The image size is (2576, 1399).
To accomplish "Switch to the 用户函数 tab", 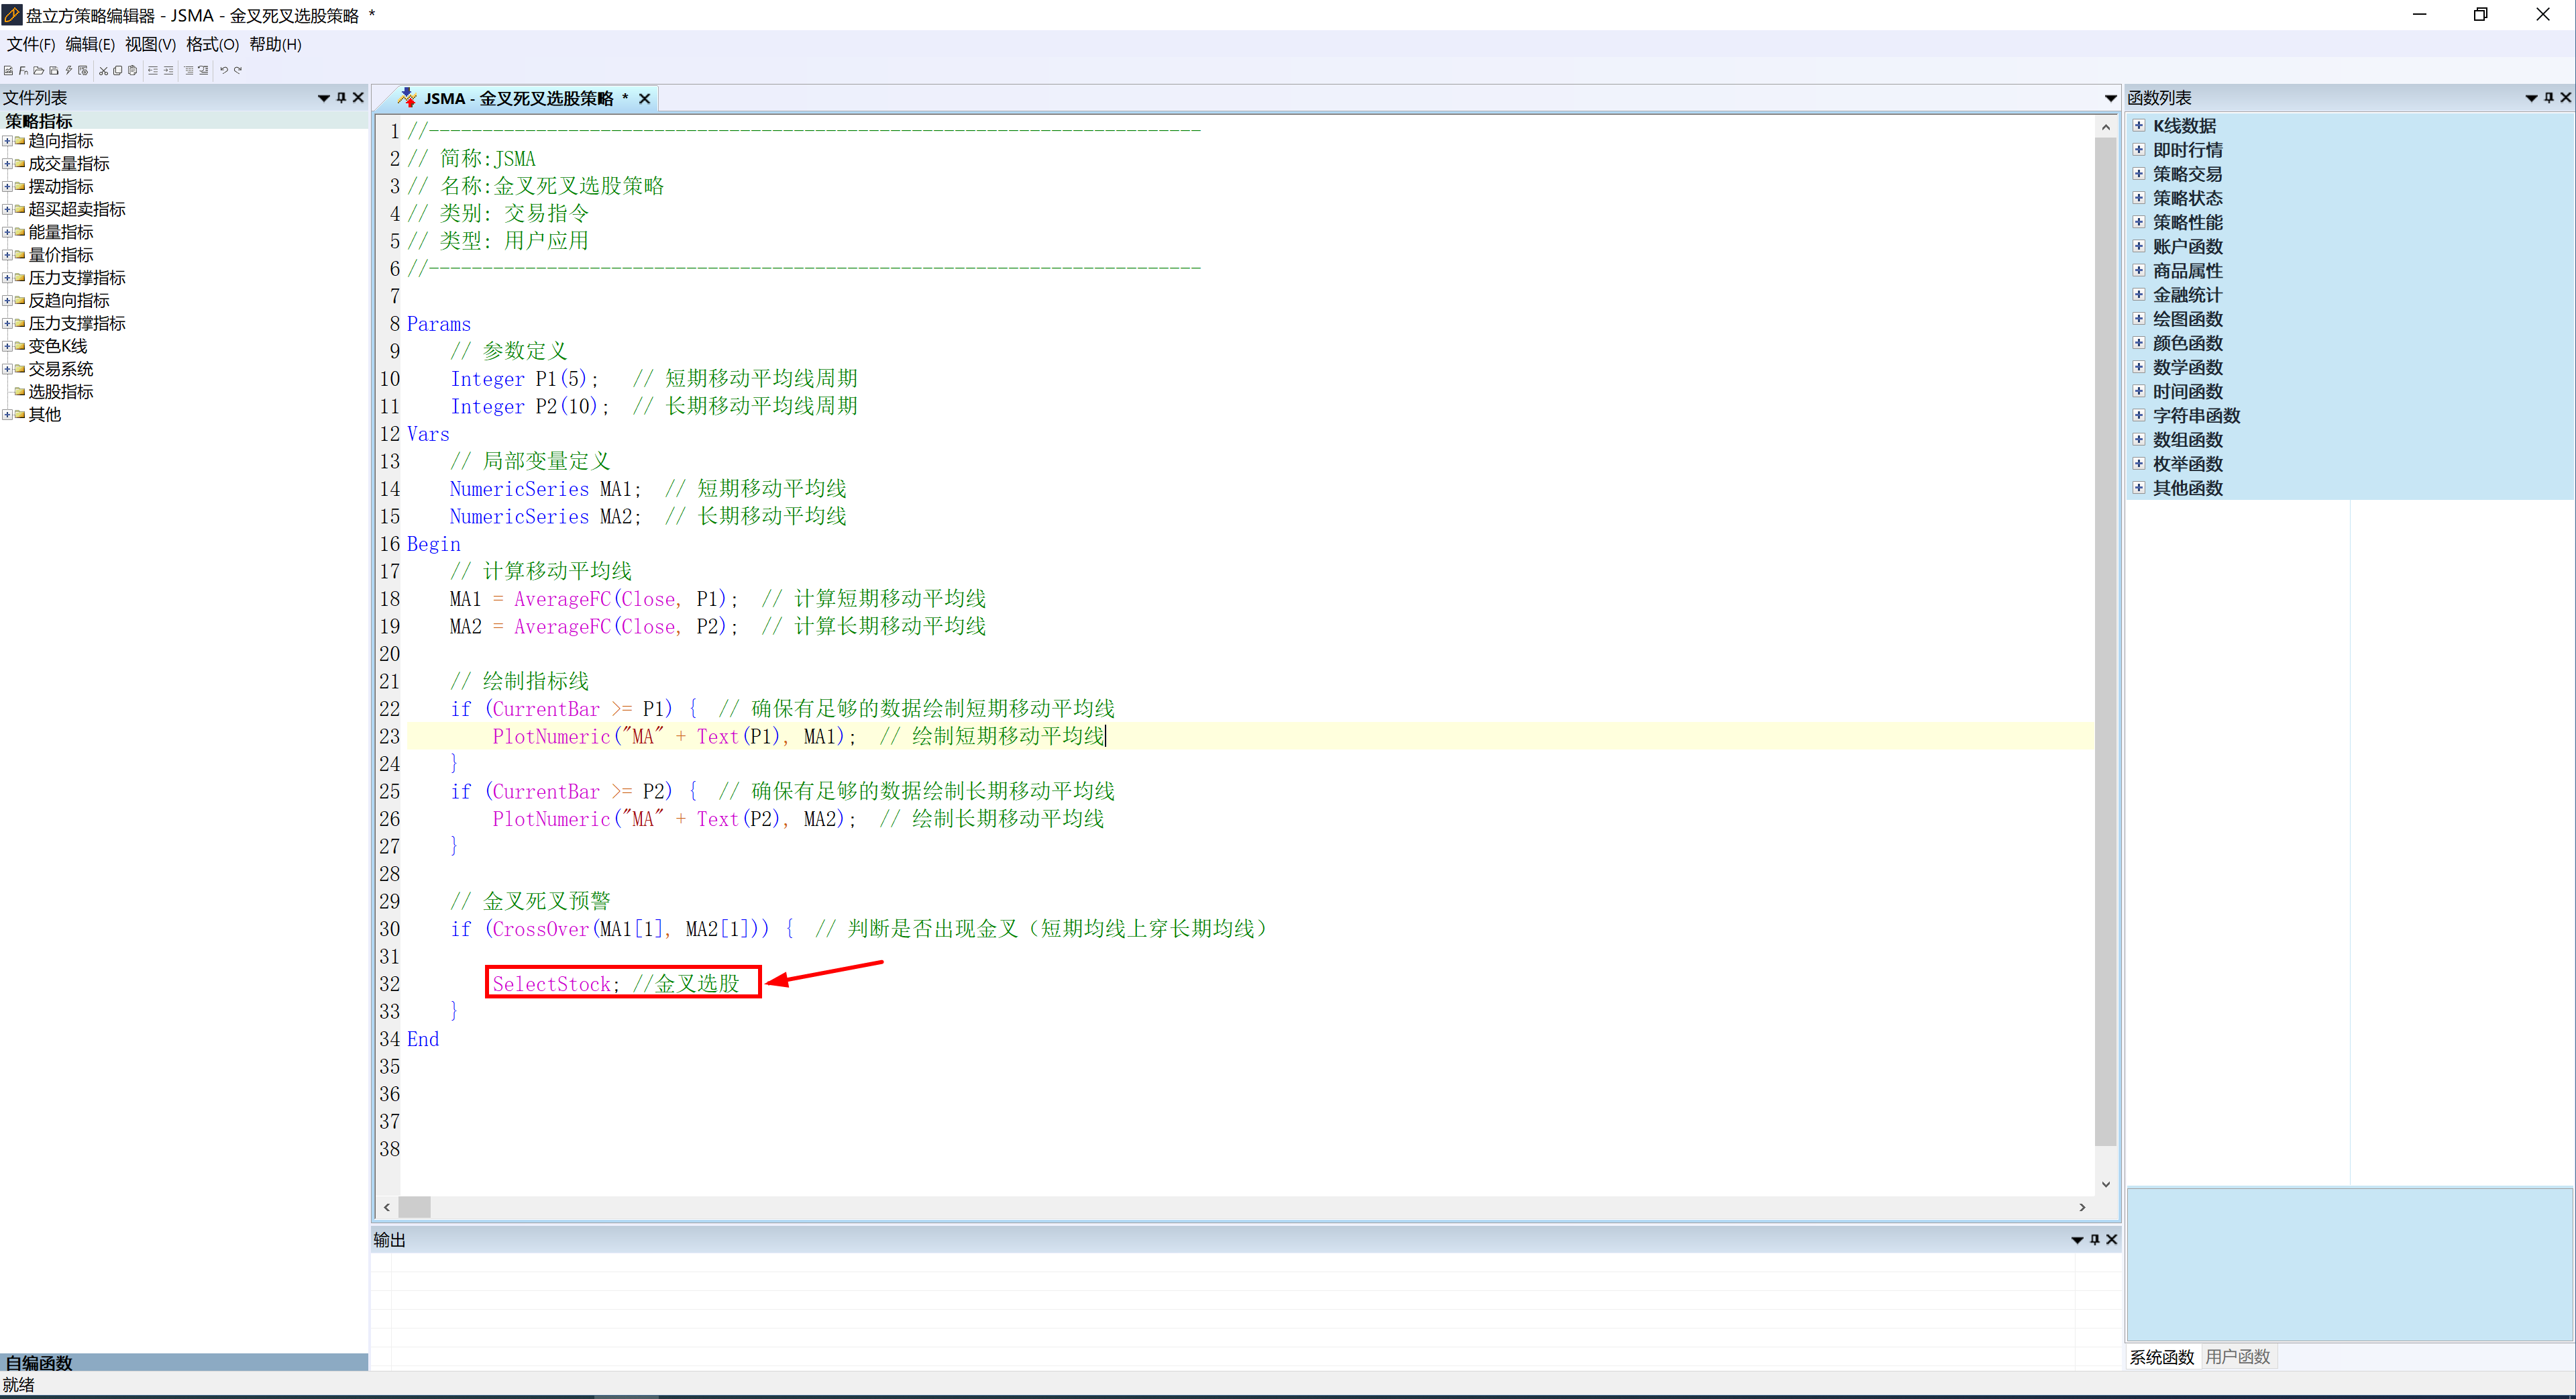I will click(2238, 1357).
